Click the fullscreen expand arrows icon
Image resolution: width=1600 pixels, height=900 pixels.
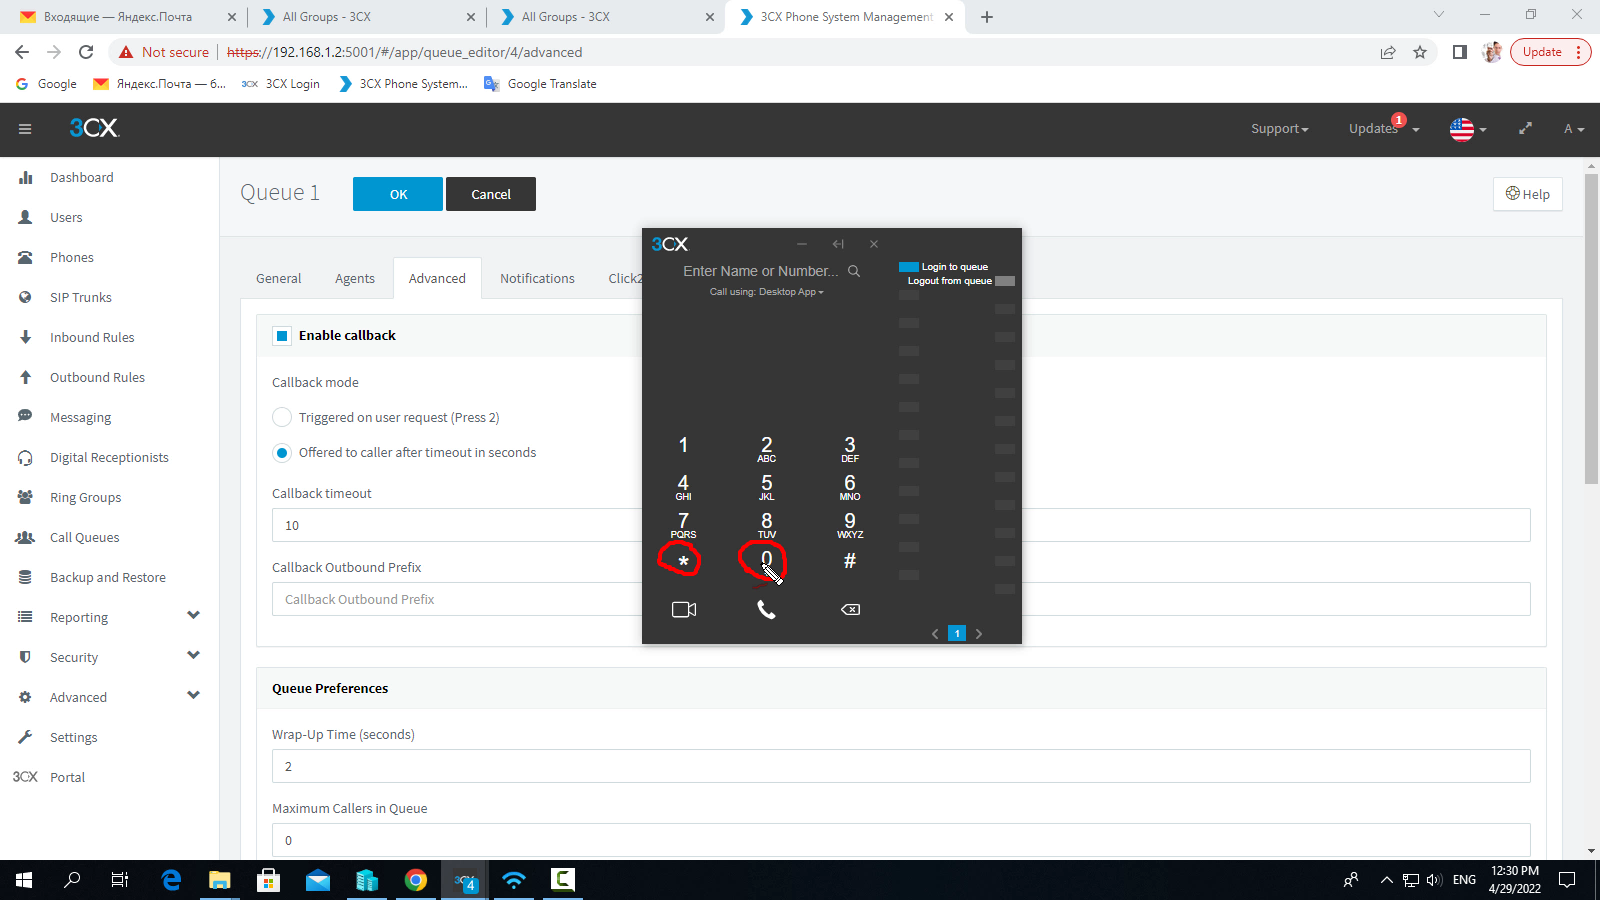tap(1525, 129)
